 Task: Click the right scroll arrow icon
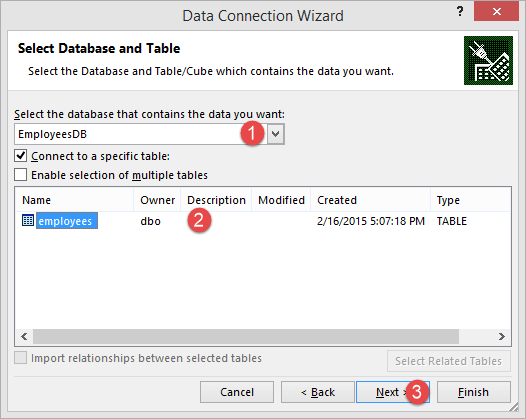(502, 336)
